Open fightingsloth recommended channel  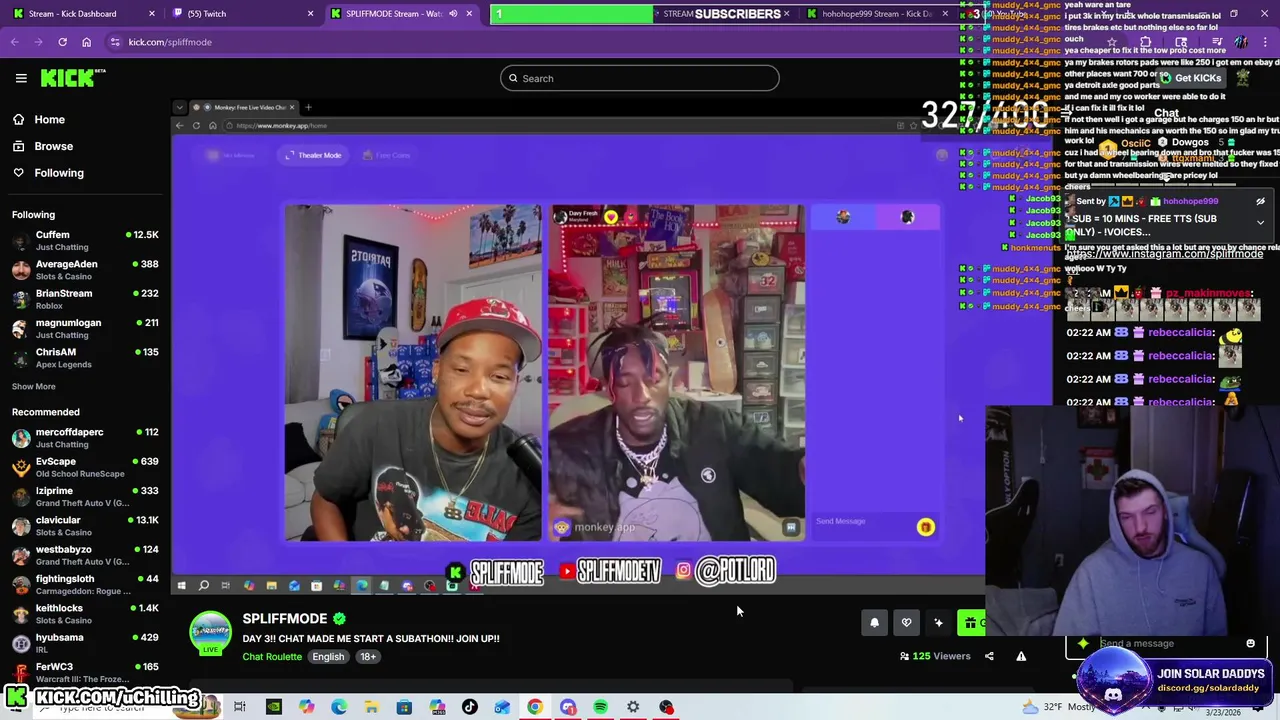click(x=85, y=584)
